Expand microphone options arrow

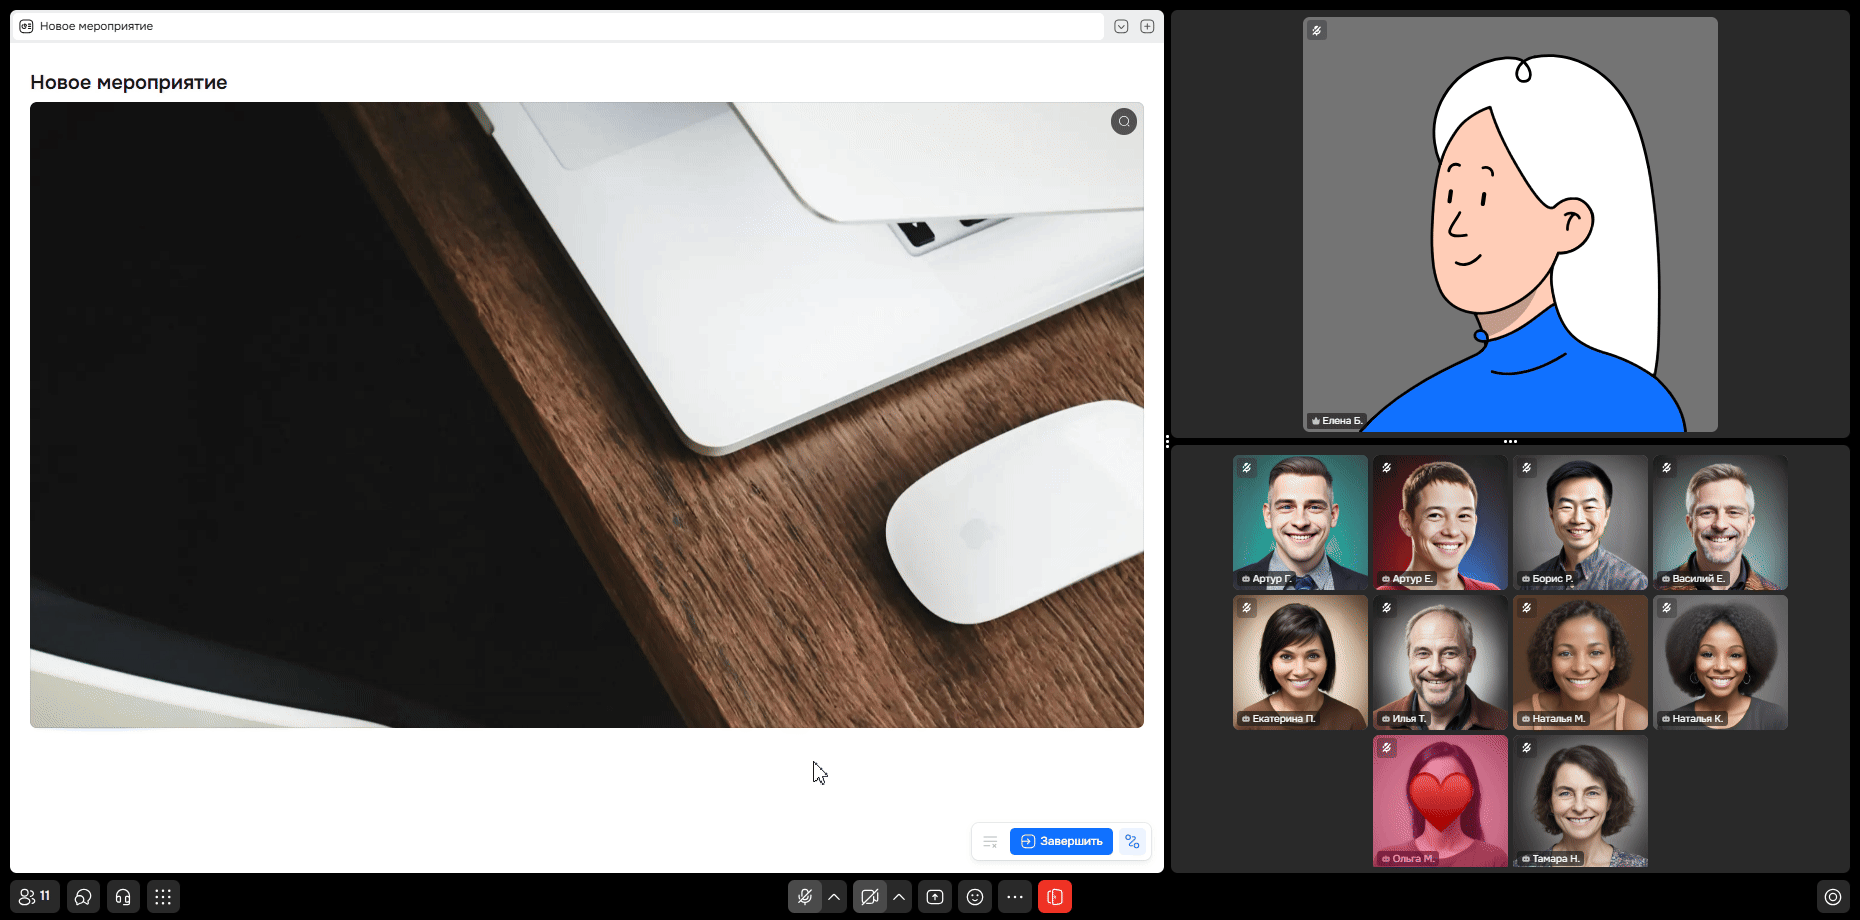pyautogui.click(x=834, y=897)
